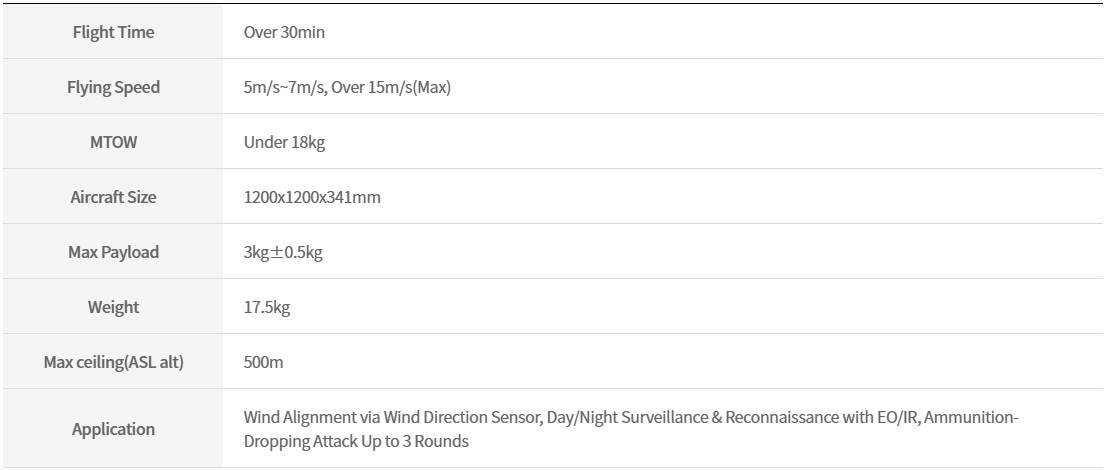Screen dimensions: 1108x470
Task: Click the Max Payload label
Action: pos(113,252)
